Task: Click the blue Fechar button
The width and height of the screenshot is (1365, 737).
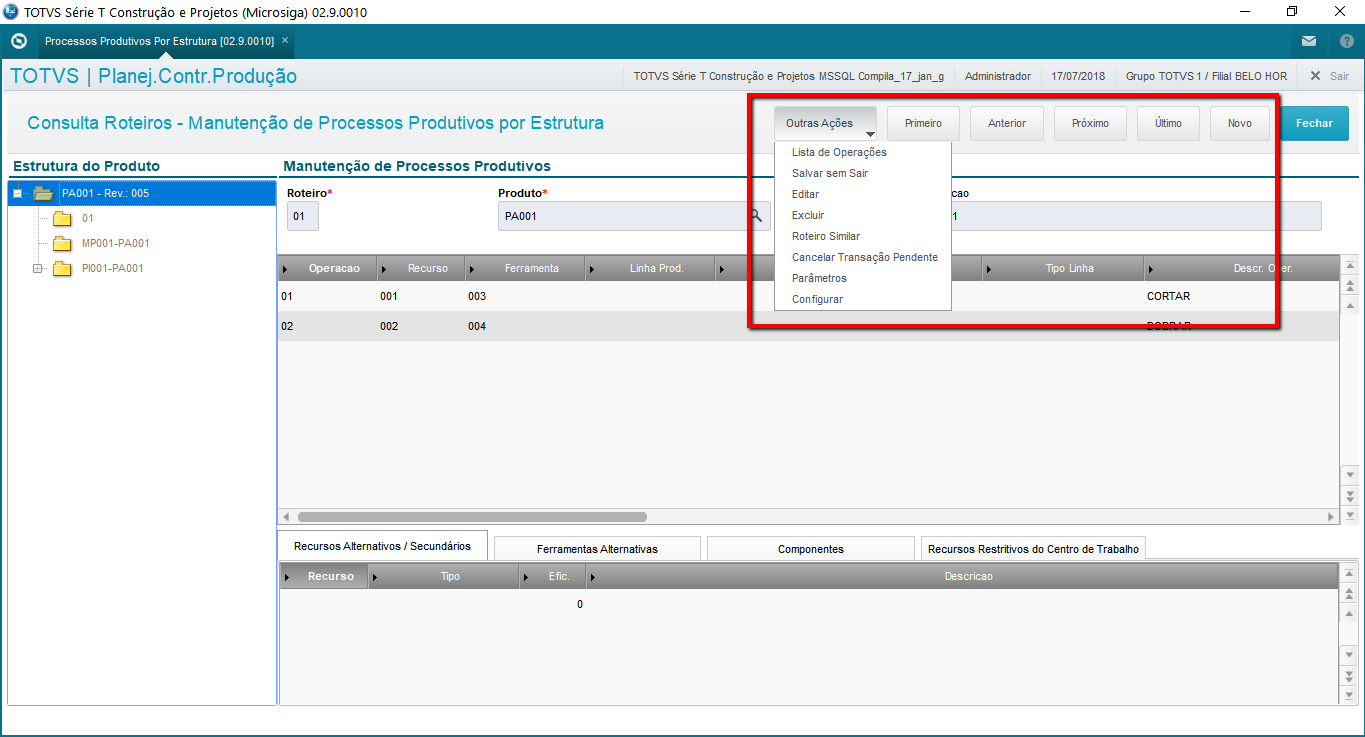Action: click(x=1314, y=124)
